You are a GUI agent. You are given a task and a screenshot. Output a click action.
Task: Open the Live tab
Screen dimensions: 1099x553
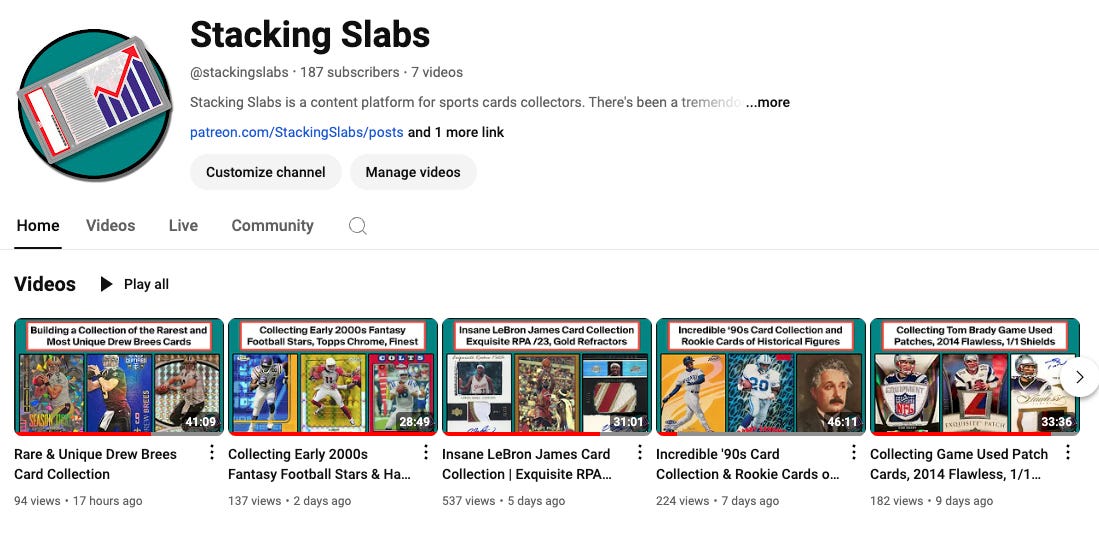tap(183, 226)
